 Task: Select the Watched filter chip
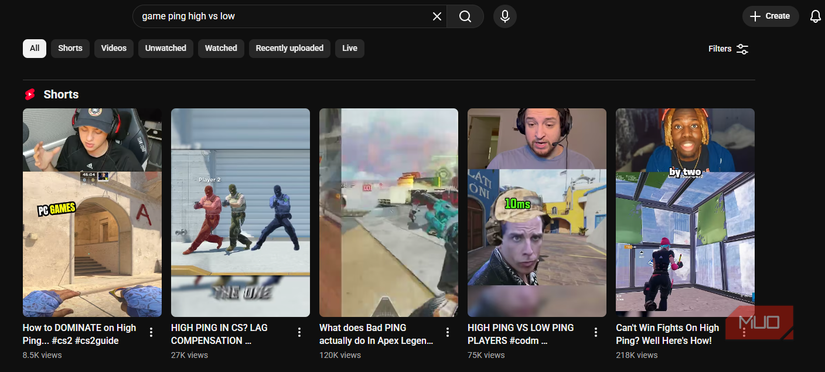point(221,48)
